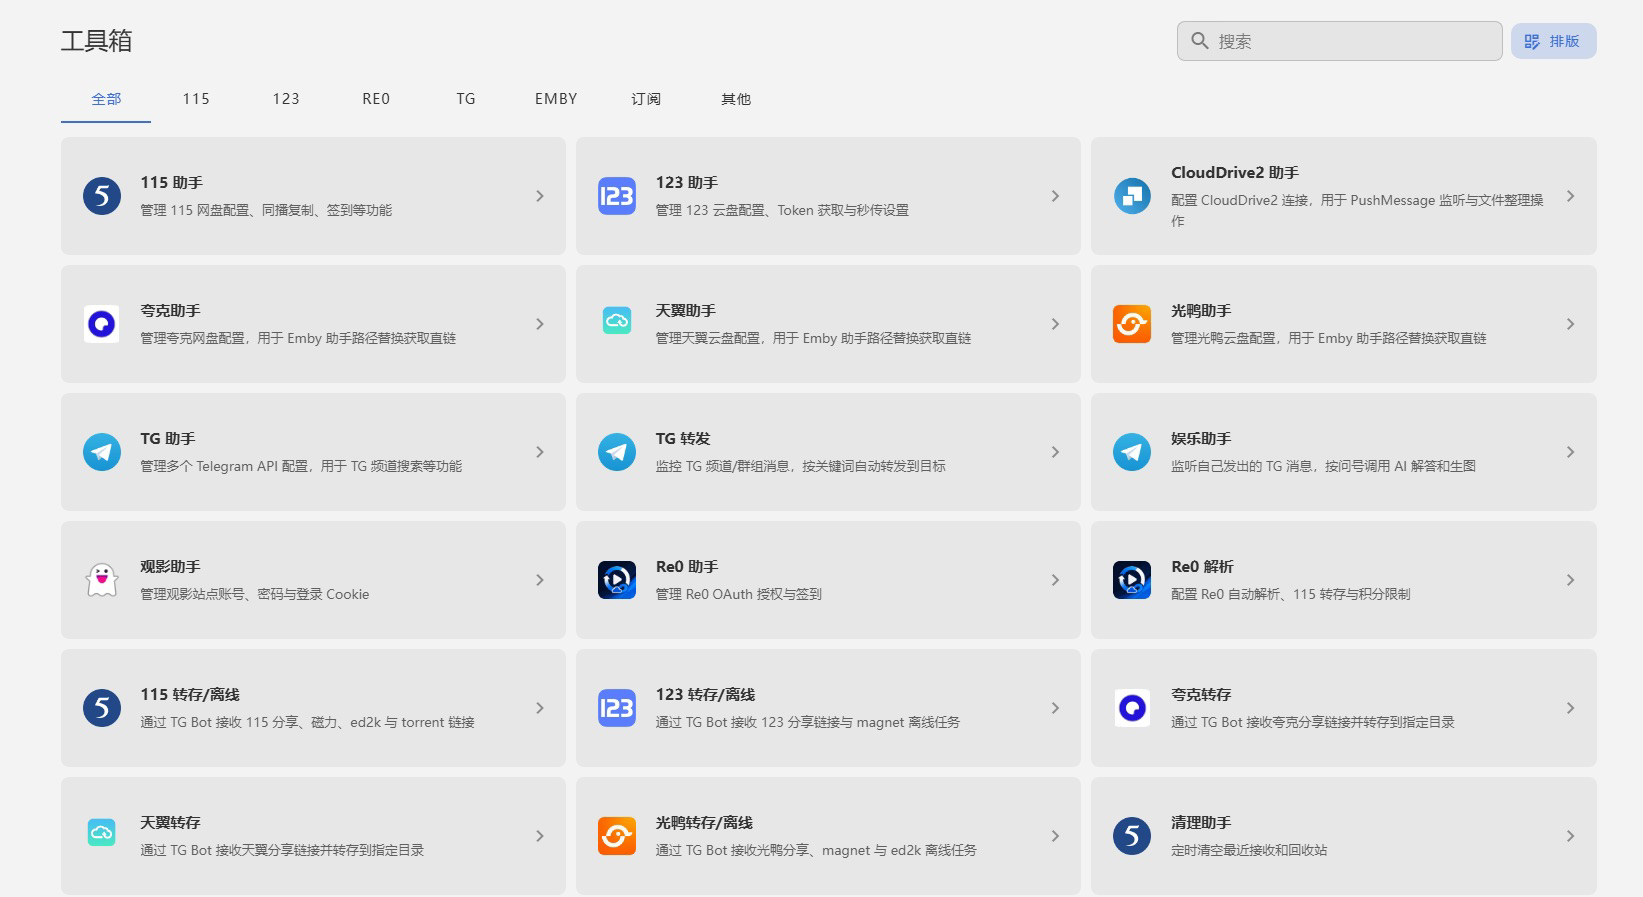The image size is (1643, 897).
Task: Switch to the 全部 tab
Action: [x=106, y=99]
